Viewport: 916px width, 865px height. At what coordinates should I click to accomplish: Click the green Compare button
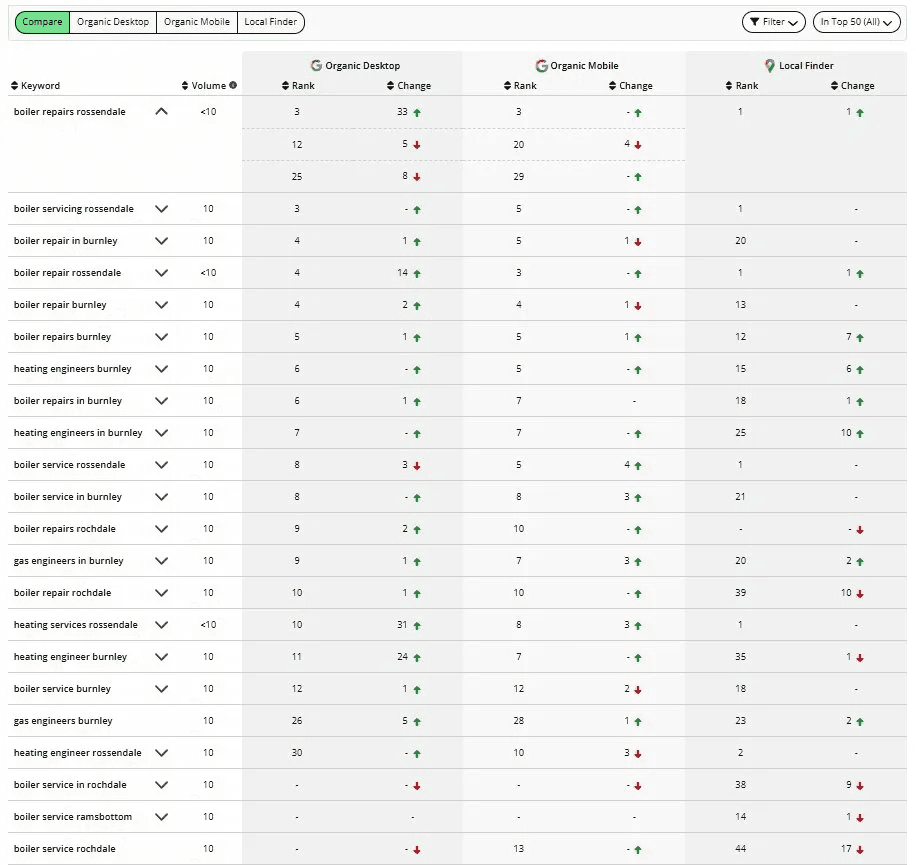point(41,21)
